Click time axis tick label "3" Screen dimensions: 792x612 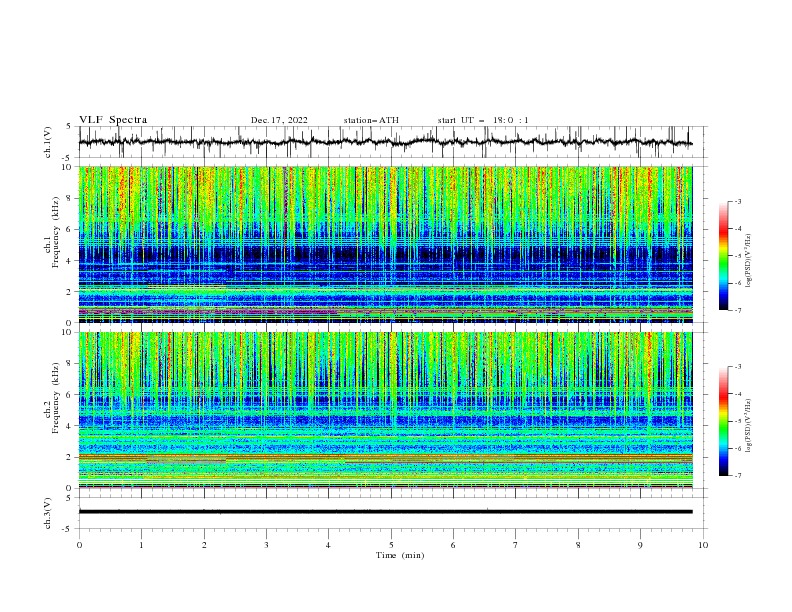[x=266, y=545]
